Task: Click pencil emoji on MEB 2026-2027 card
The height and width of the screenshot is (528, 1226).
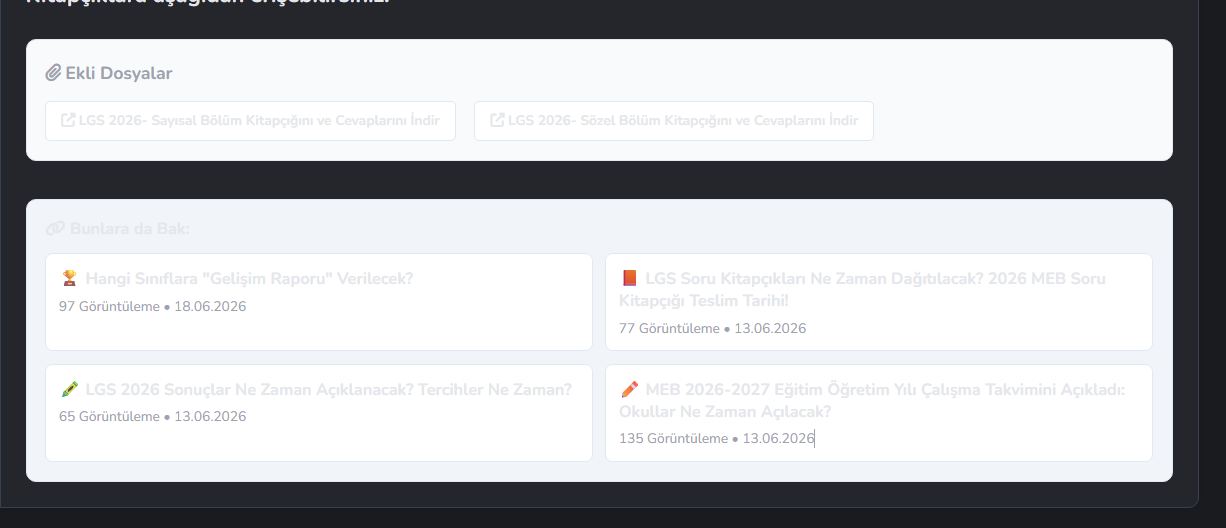Action: tap(629, 389)
